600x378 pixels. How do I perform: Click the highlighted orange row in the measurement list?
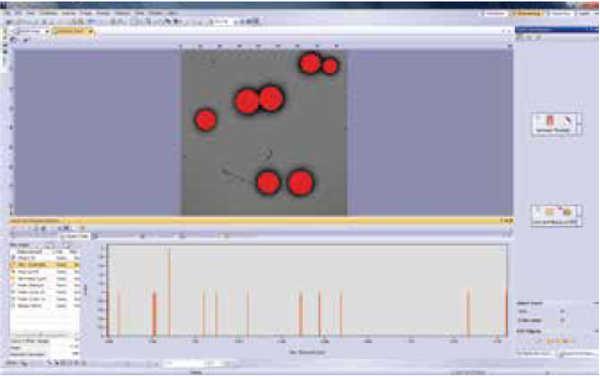pyautogui.click(x=44, y=265)
